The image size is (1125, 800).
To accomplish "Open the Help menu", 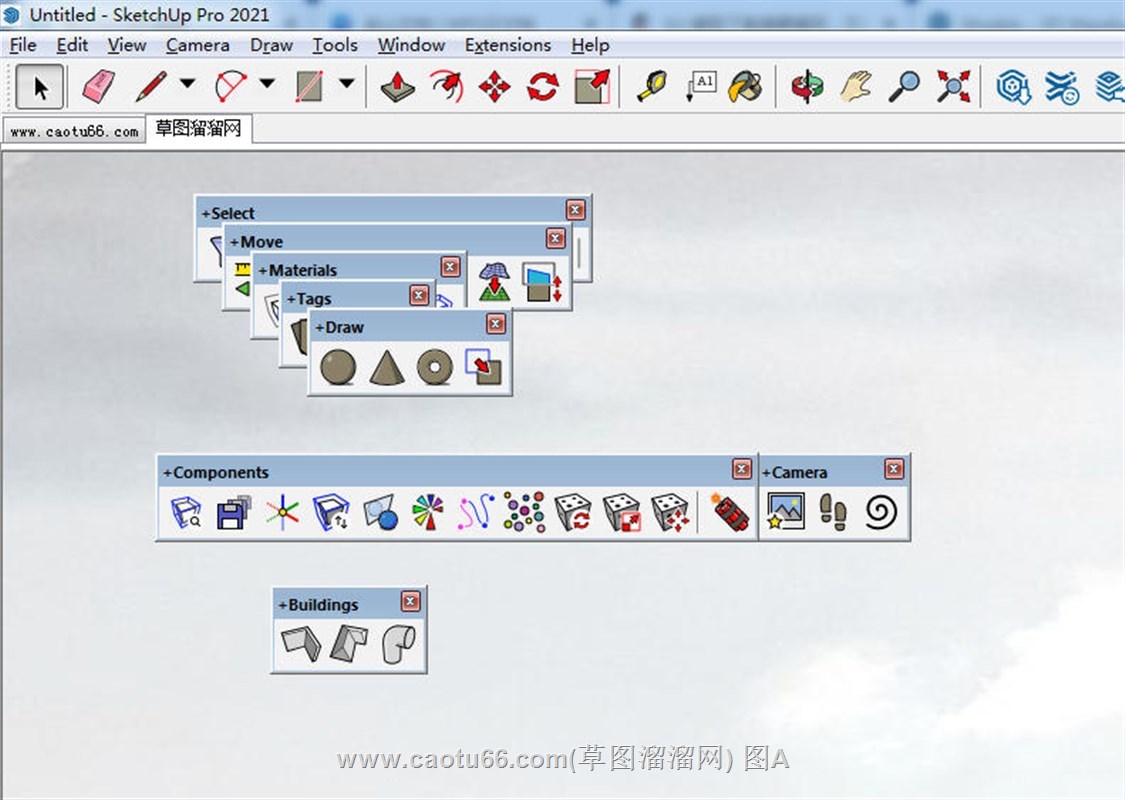I will click(x=590, y=45).
